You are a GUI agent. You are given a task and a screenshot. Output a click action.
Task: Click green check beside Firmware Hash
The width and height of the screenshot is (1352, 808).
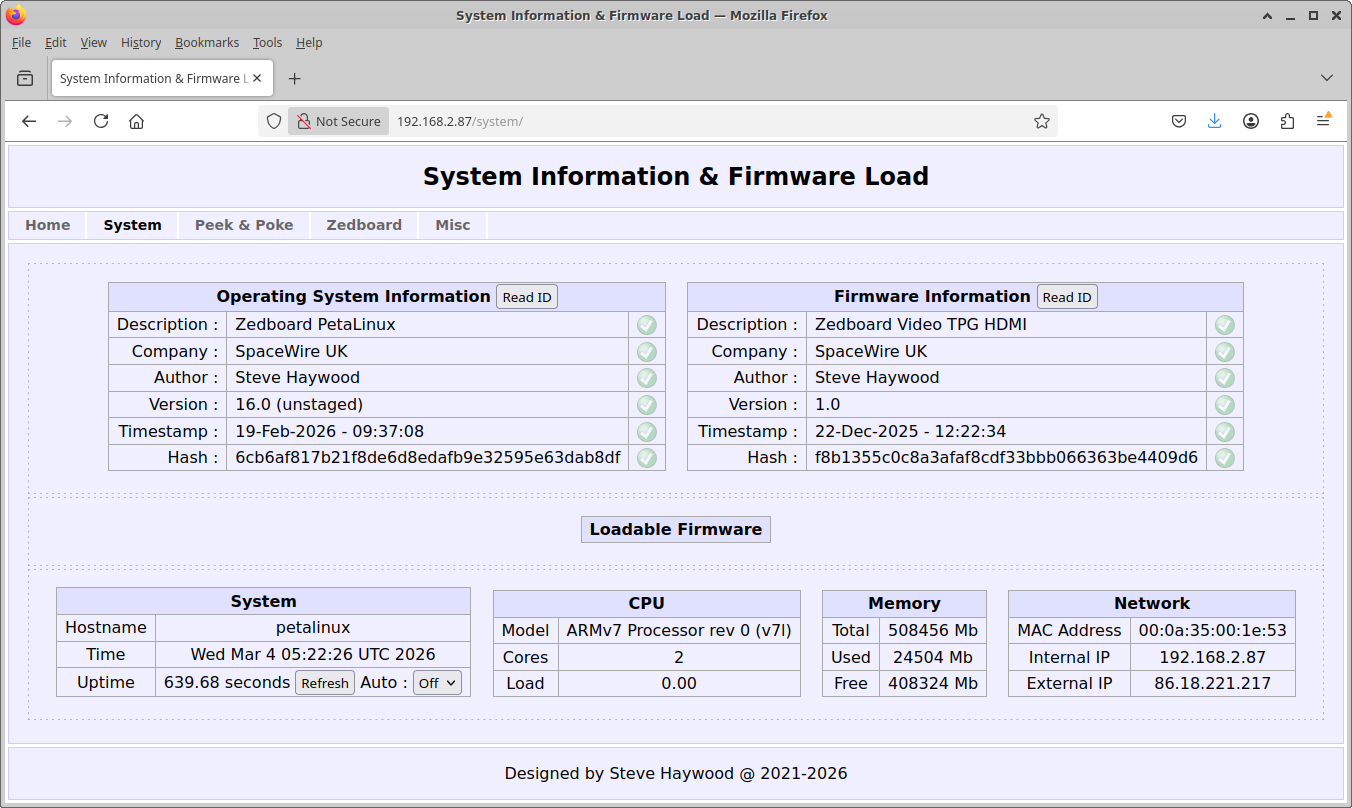[x=1224, y=458]
